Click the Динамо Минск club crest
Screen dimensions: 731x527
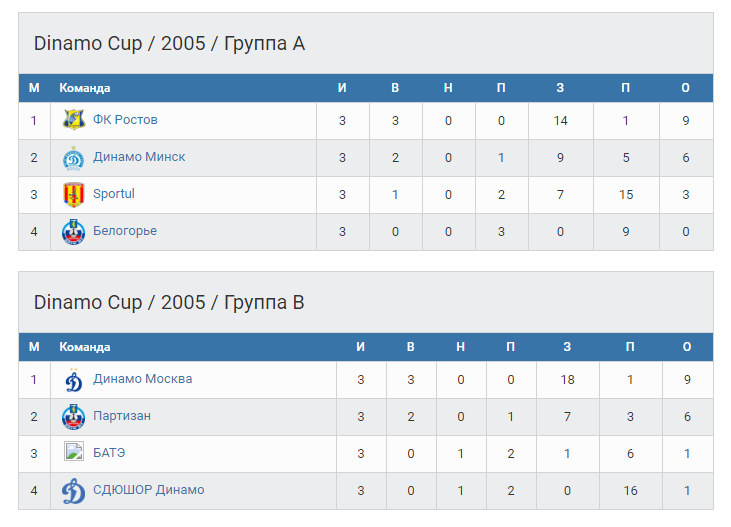pyautogui.click(x=74, y=158)
